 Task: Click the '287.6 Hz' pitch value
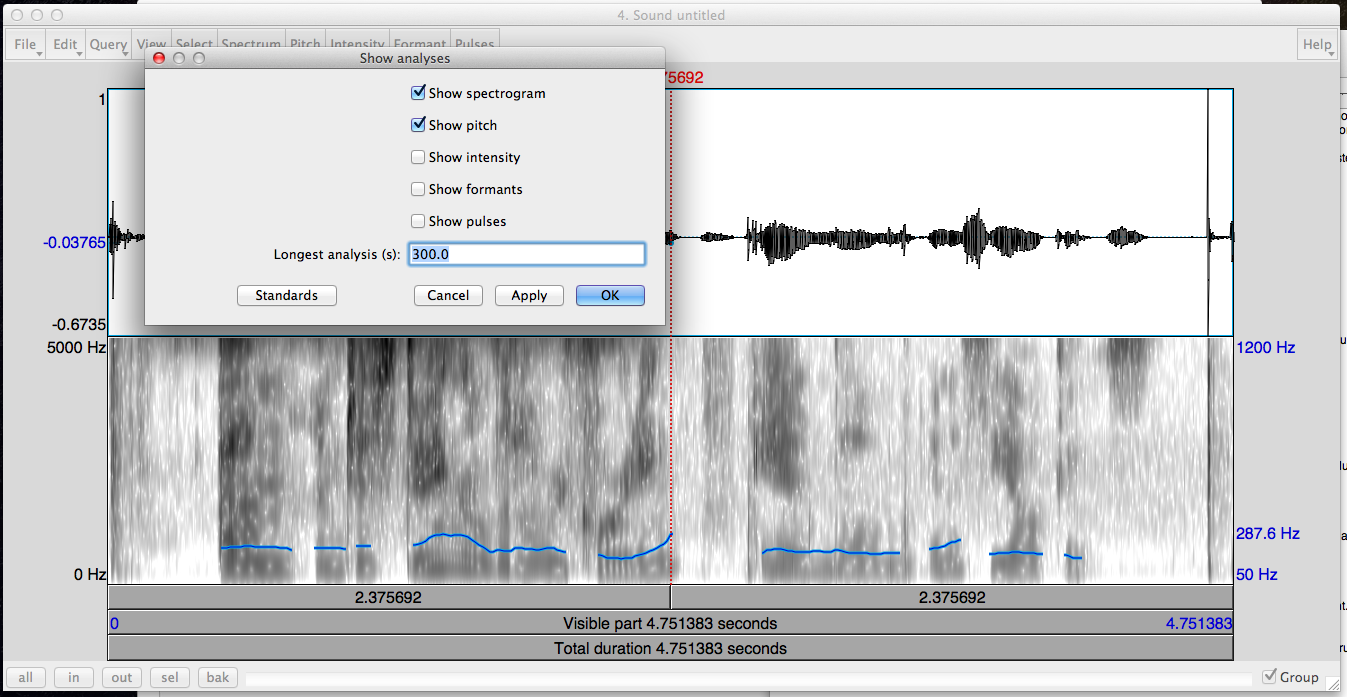(1268, 534)
